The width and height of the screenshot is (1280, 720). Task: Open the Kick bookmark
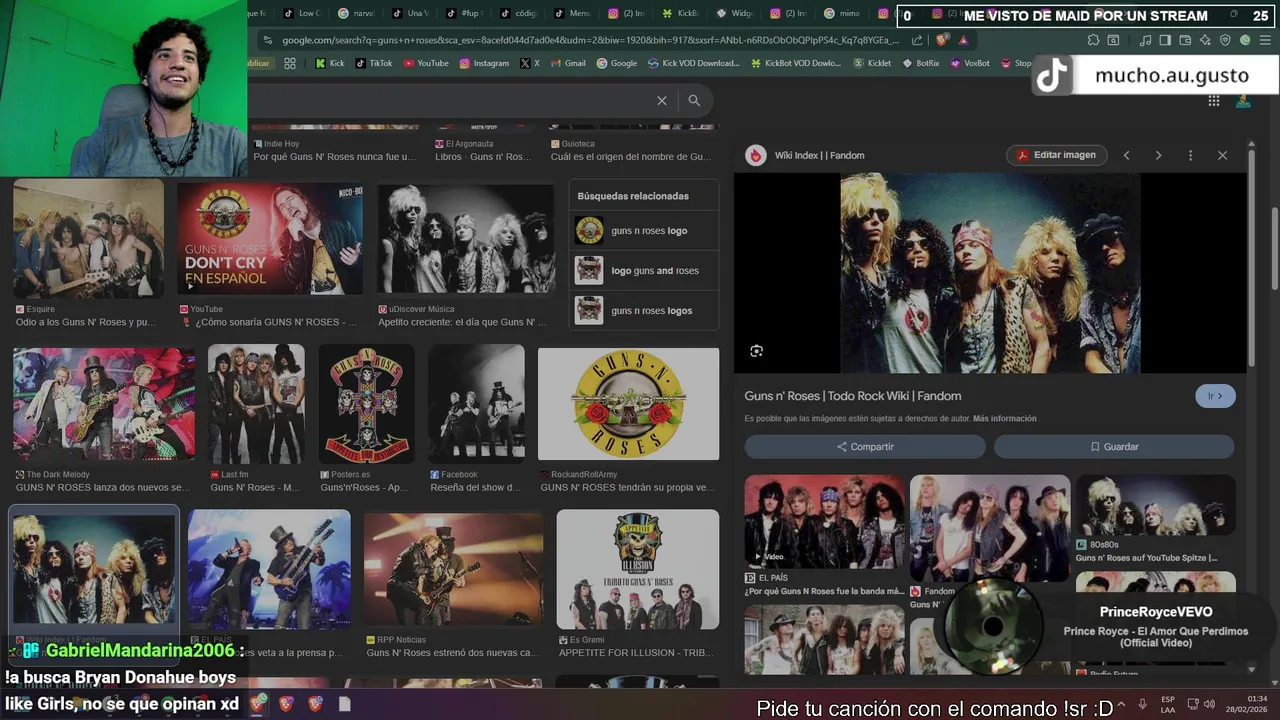[329, 63]
